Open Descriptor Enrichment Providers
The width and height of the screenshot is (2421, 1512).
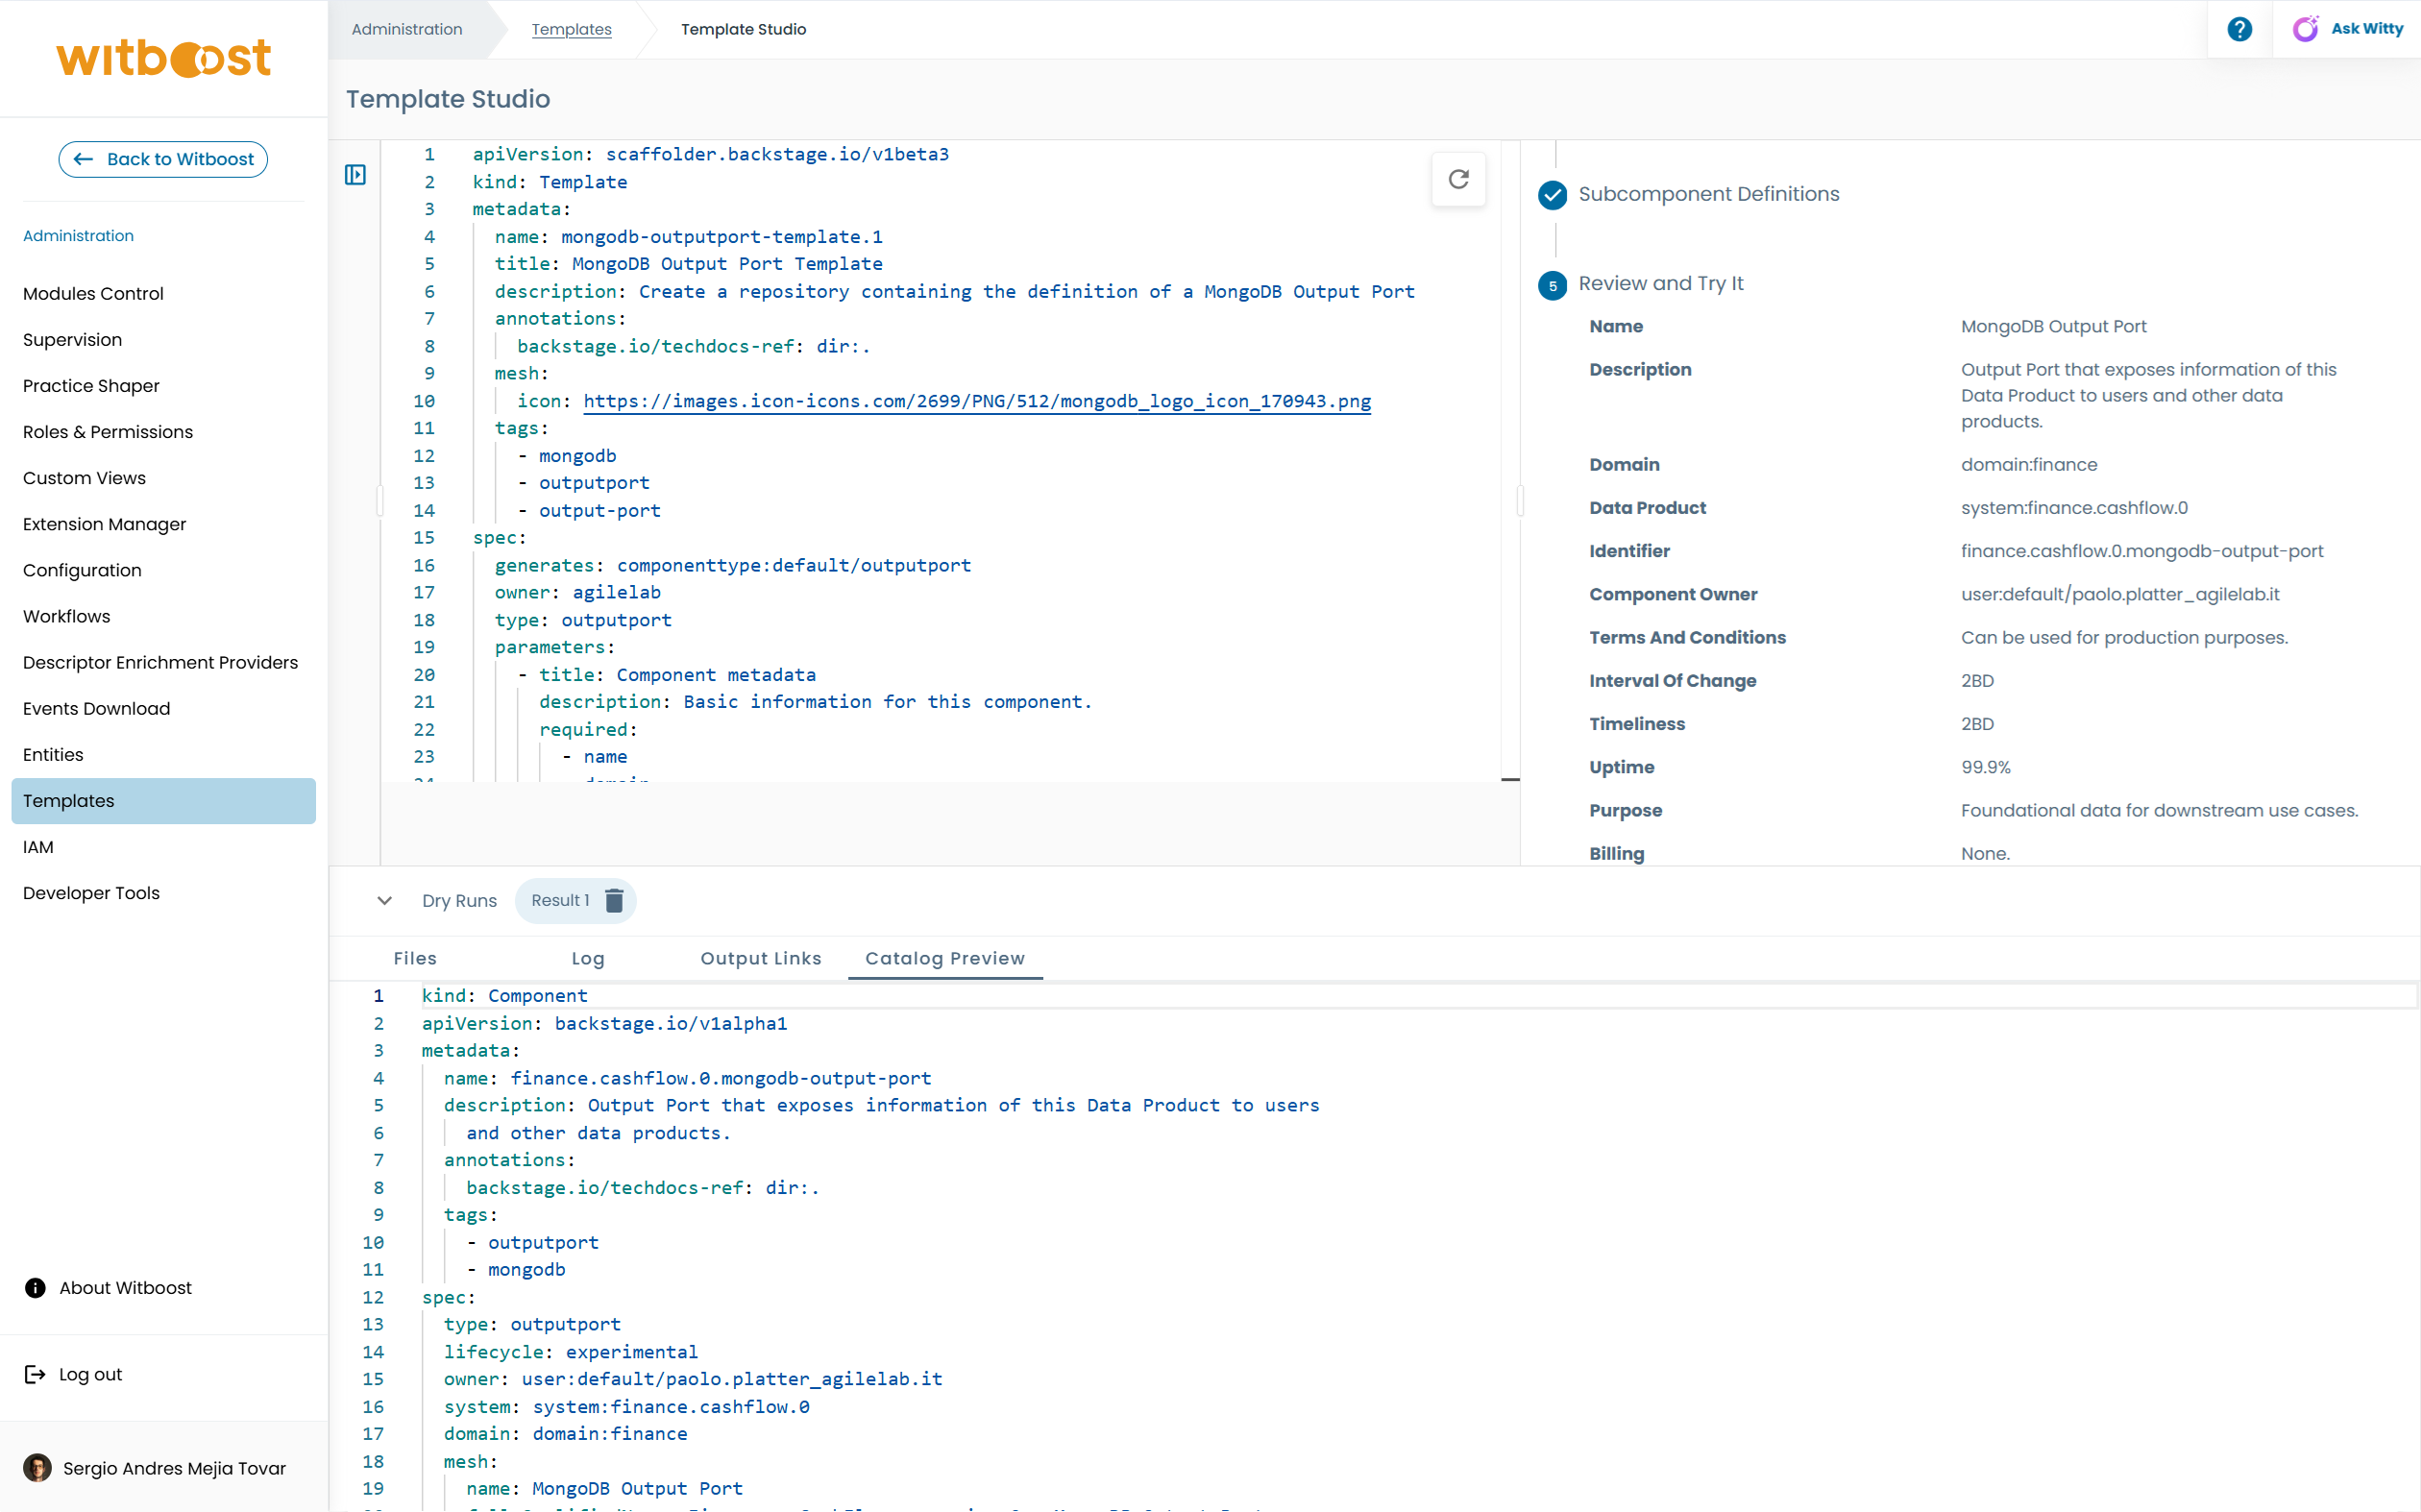coord(163,661)
